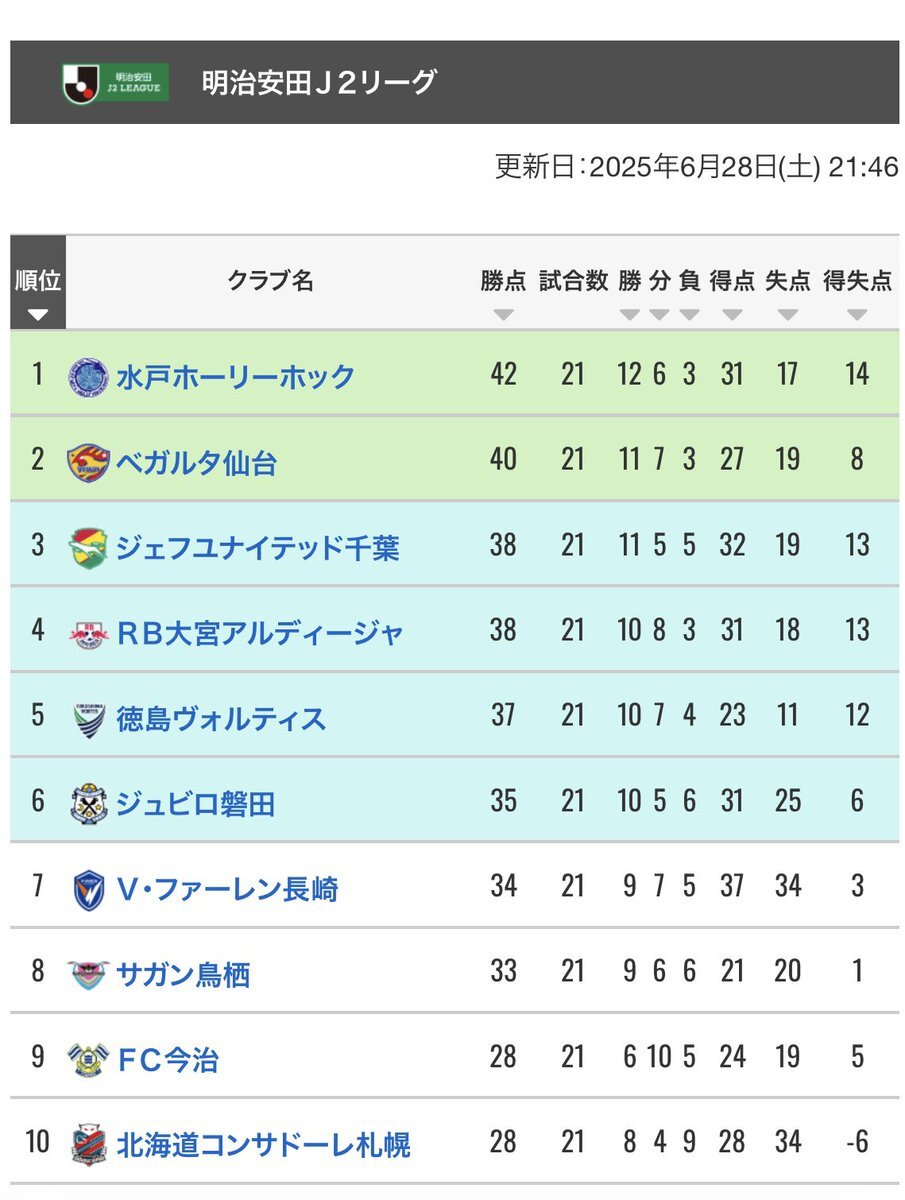The image size is (905, 1200).
Task: Sort by 得失点 goal difference arrow
Action: pyautogui.click(x=857, y=315)
